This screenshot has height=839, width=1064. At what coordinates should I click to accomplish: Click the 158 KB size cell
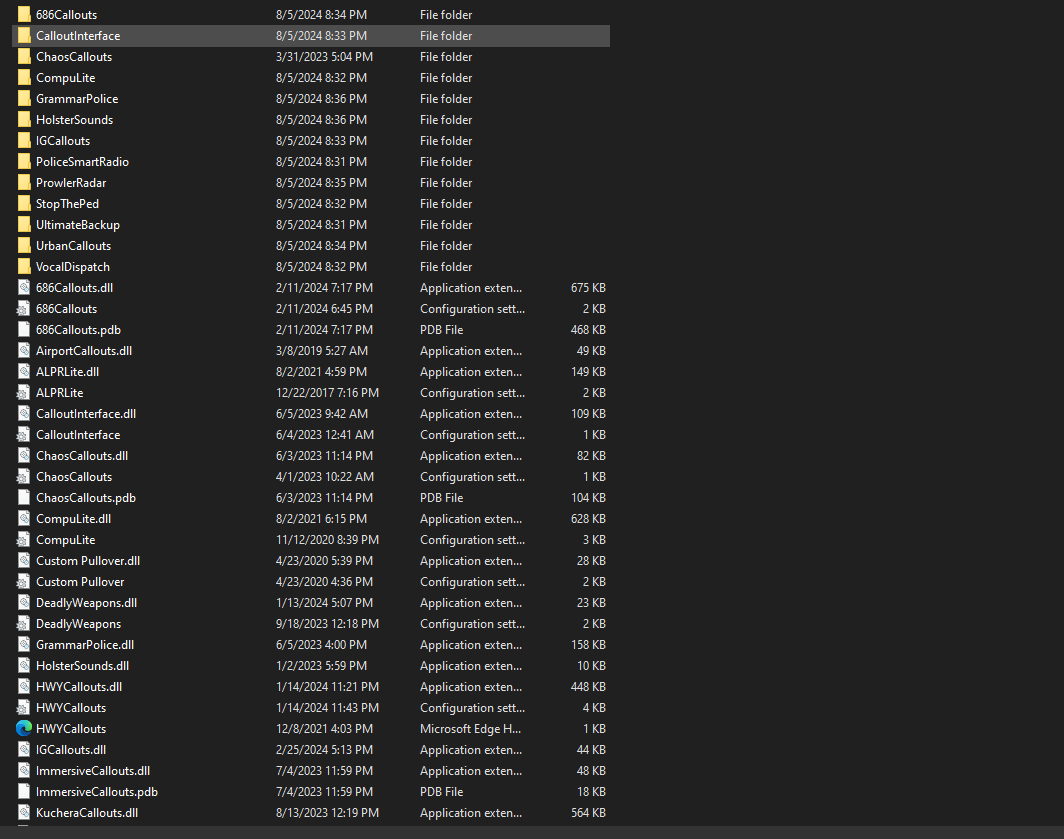click(x=588, y=645)
